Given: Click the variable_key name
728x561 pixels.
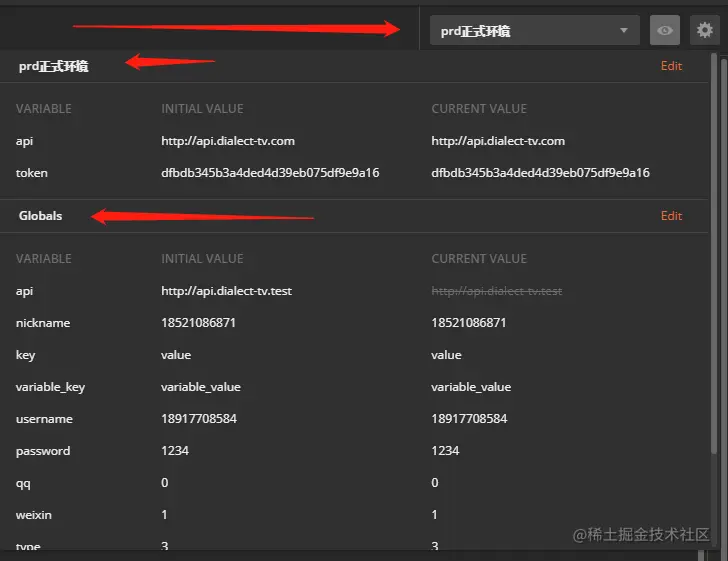Looking at the screenshot, I should pyautogui.click(x=50, y=387).
